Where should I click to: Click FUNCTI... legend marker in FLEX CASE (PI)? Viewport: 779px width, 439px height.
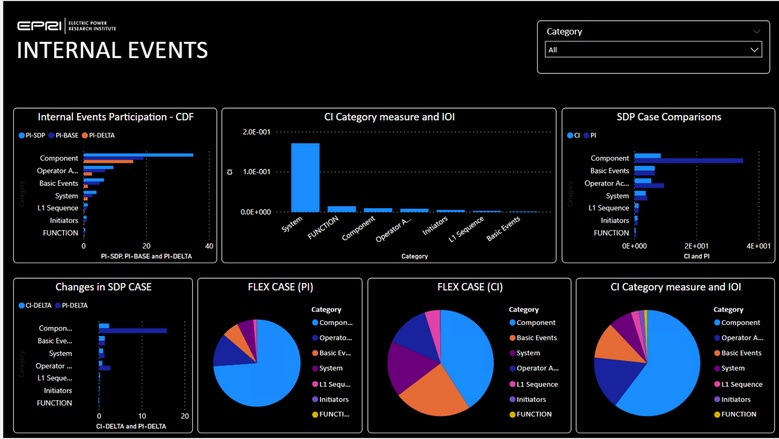[x=315, y=414]
